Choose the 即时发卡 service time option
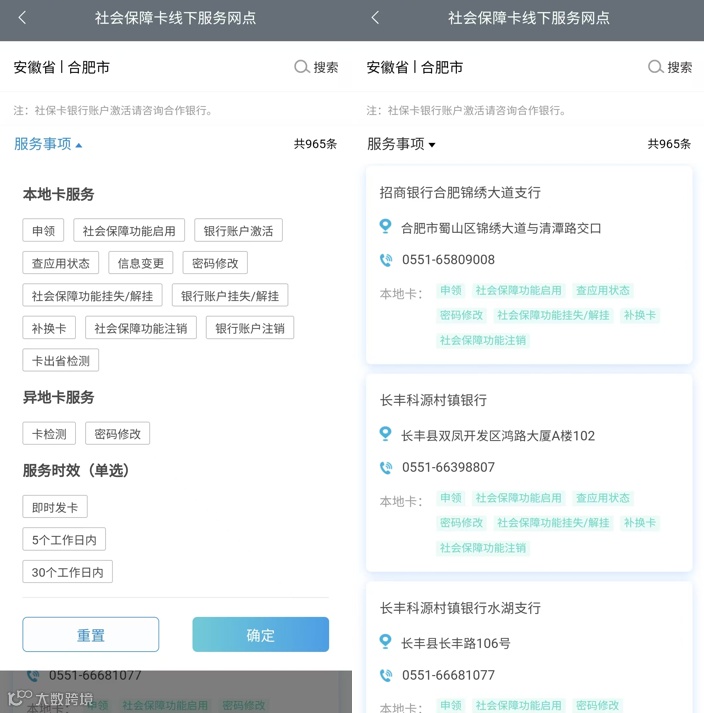Screen dimensions: 704x713 (55, 507)
